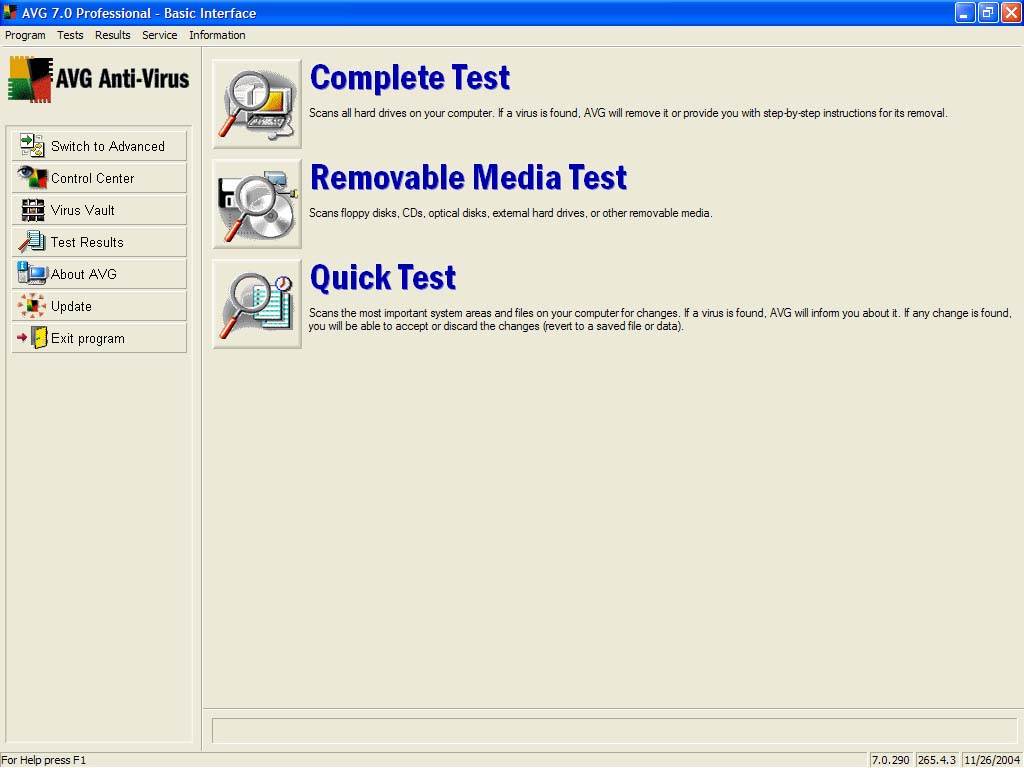The width and height of the screenshot is (1024, 768).
Task: View Test Results via sidebar label
Action: [x=88, y=242]
